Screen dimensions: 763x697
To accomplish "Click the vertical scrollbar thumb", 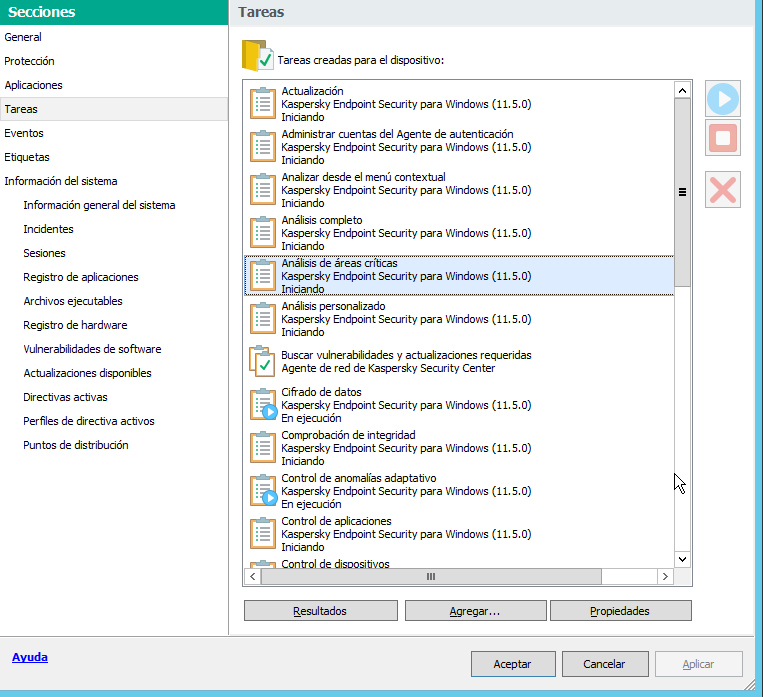I will pos(682,192).
